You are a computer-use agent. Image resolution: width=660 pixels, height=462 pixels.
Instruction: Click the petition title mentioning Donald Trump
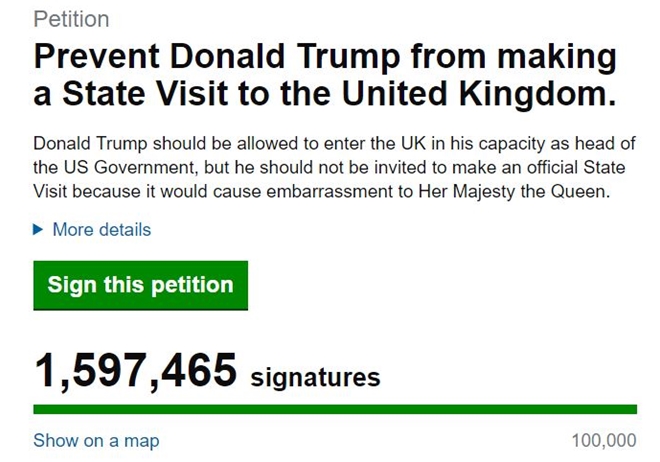(x=325, y=74)
